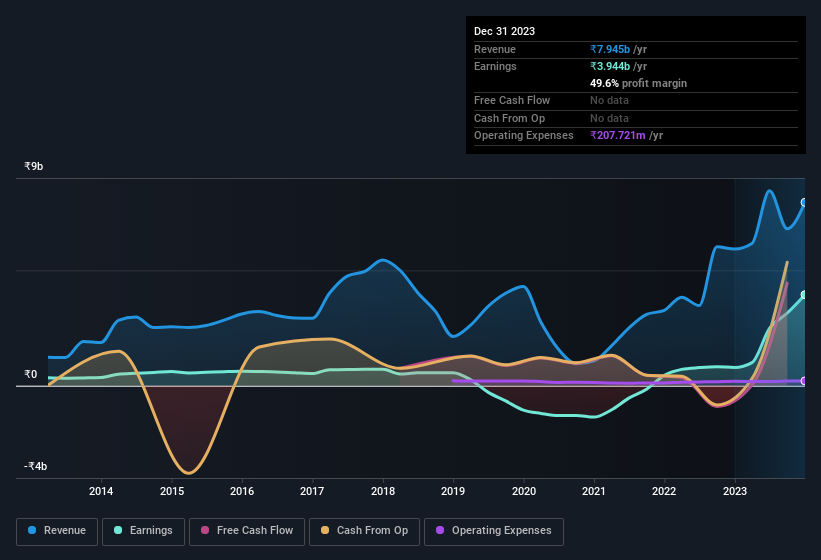Screen dimensions: 821x560
Task: Click the blue Revenue end-point marker
Action: pos(804,202)
